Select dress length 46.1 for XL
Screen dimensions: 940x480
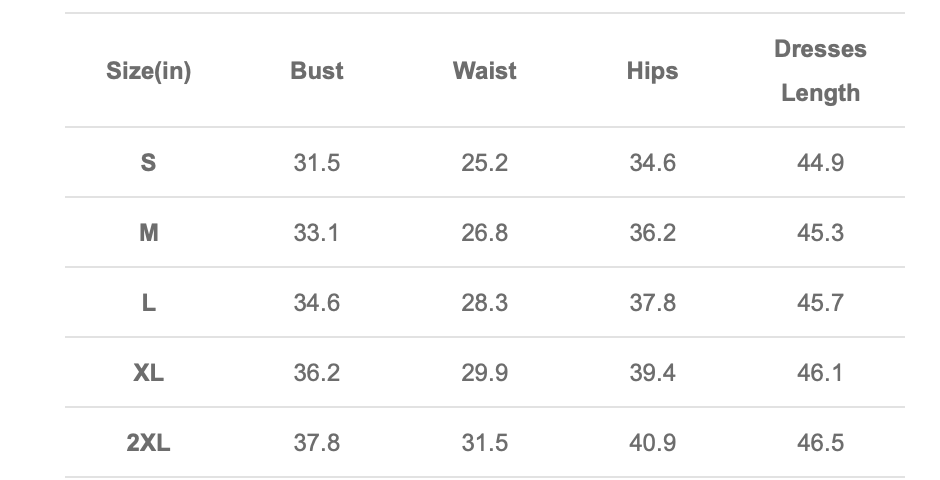click(820, 373)
